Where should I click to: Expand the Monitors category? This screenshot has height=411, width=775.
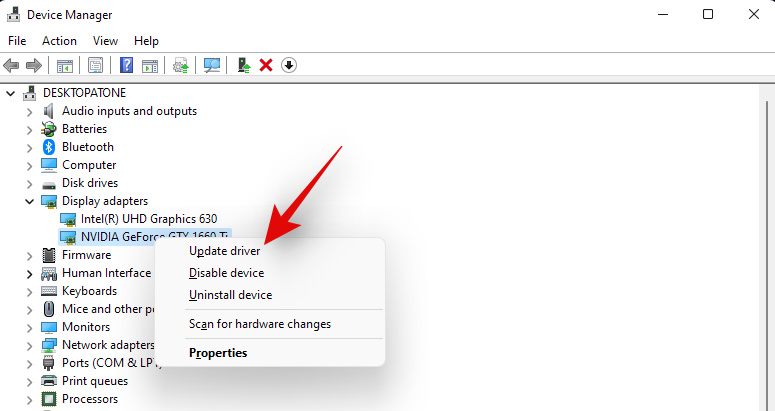click(30, 328)
